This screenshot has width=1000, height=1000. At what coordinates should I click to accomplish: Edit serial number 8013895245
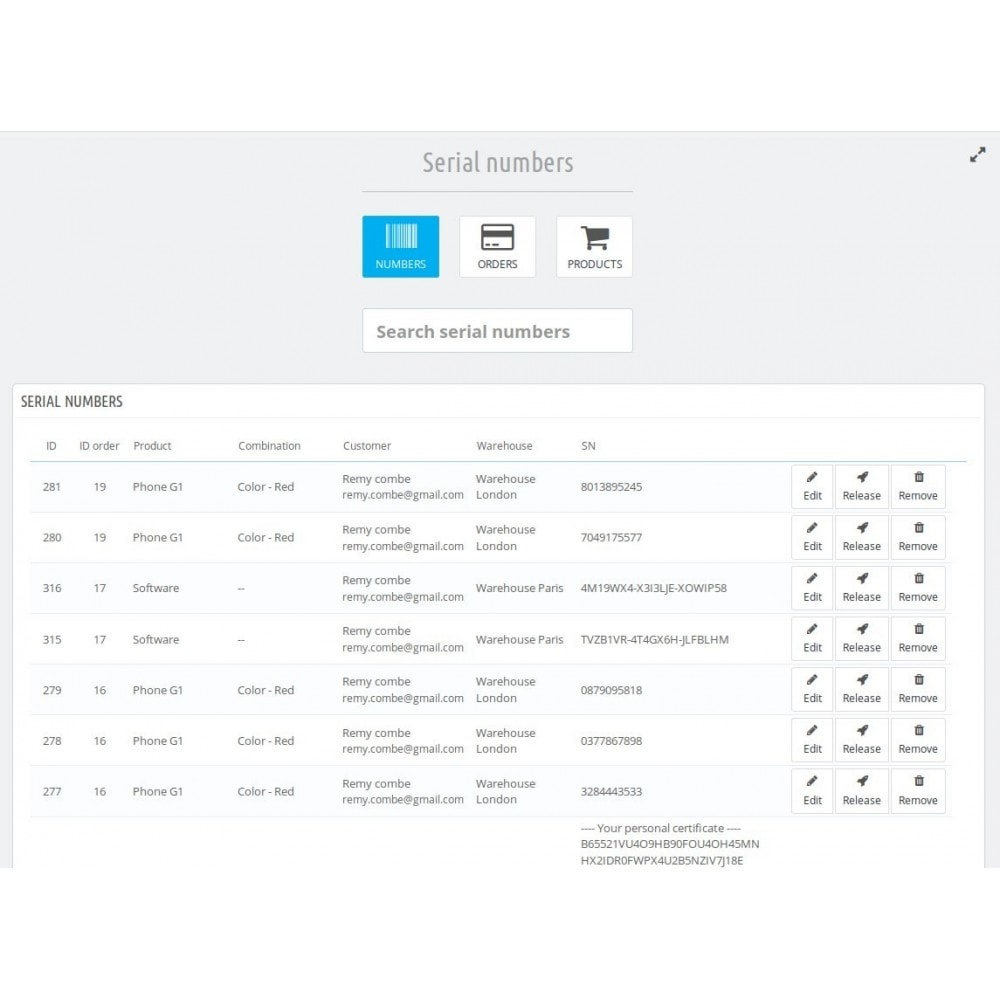click(812, 487)
